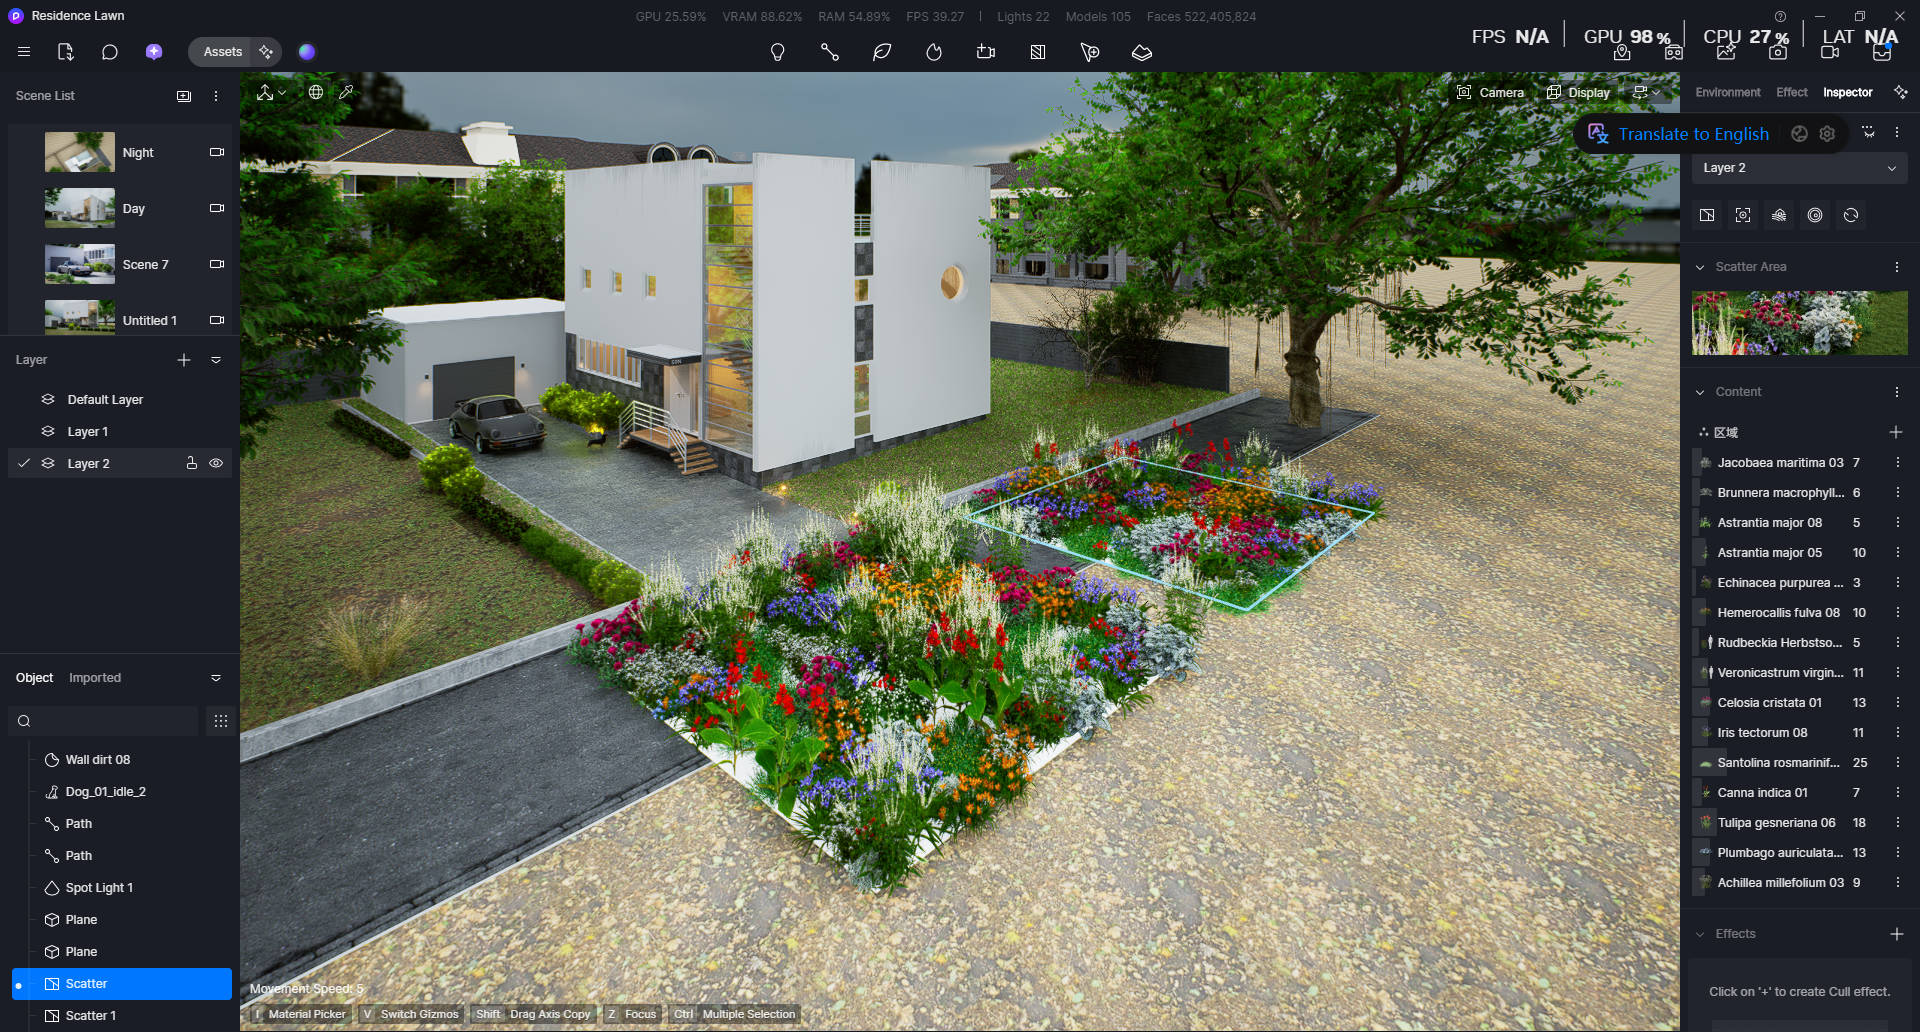Click the Display button in the viewport
This screenshot has width=1920, height=1032.
tap(1578, 92)
